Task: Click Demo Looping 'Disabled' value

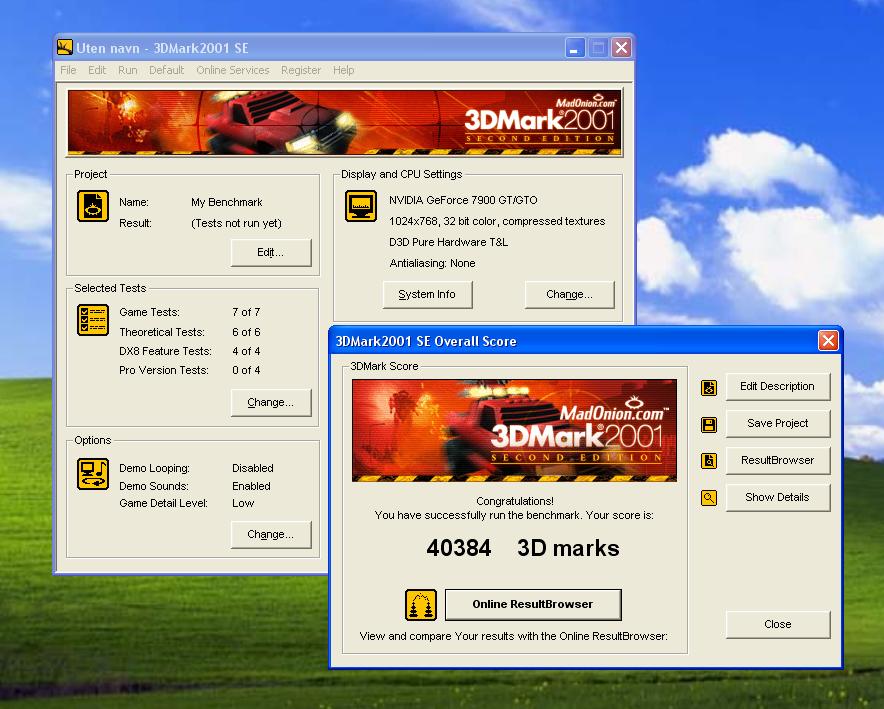Action: (253, 468)
